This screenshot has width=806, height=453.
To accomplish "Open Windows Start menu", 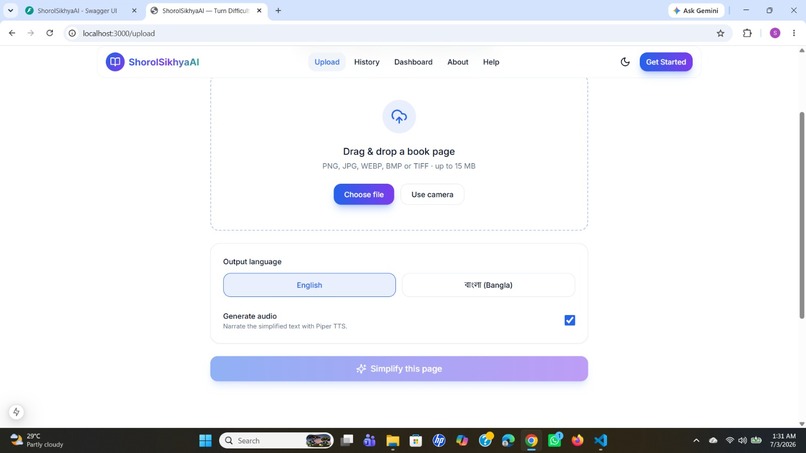I will pyautogui.click(x=205, y=441).
